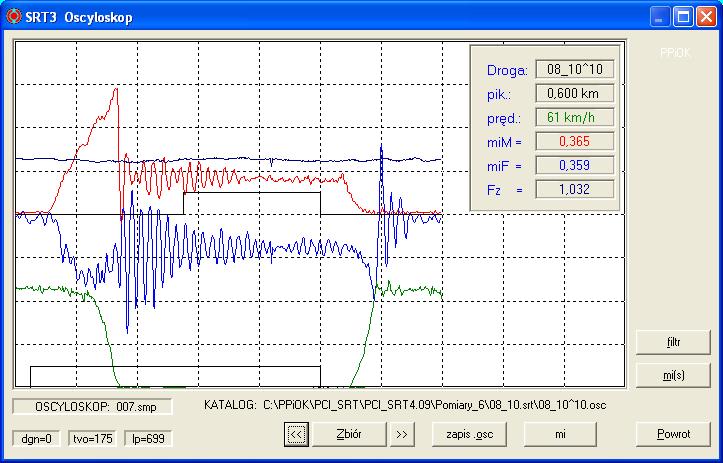Click the SRT3 Oscyloskop app icon in title bar
The height and width of the screenshot is (463, 723).
(x=14, y=17)
